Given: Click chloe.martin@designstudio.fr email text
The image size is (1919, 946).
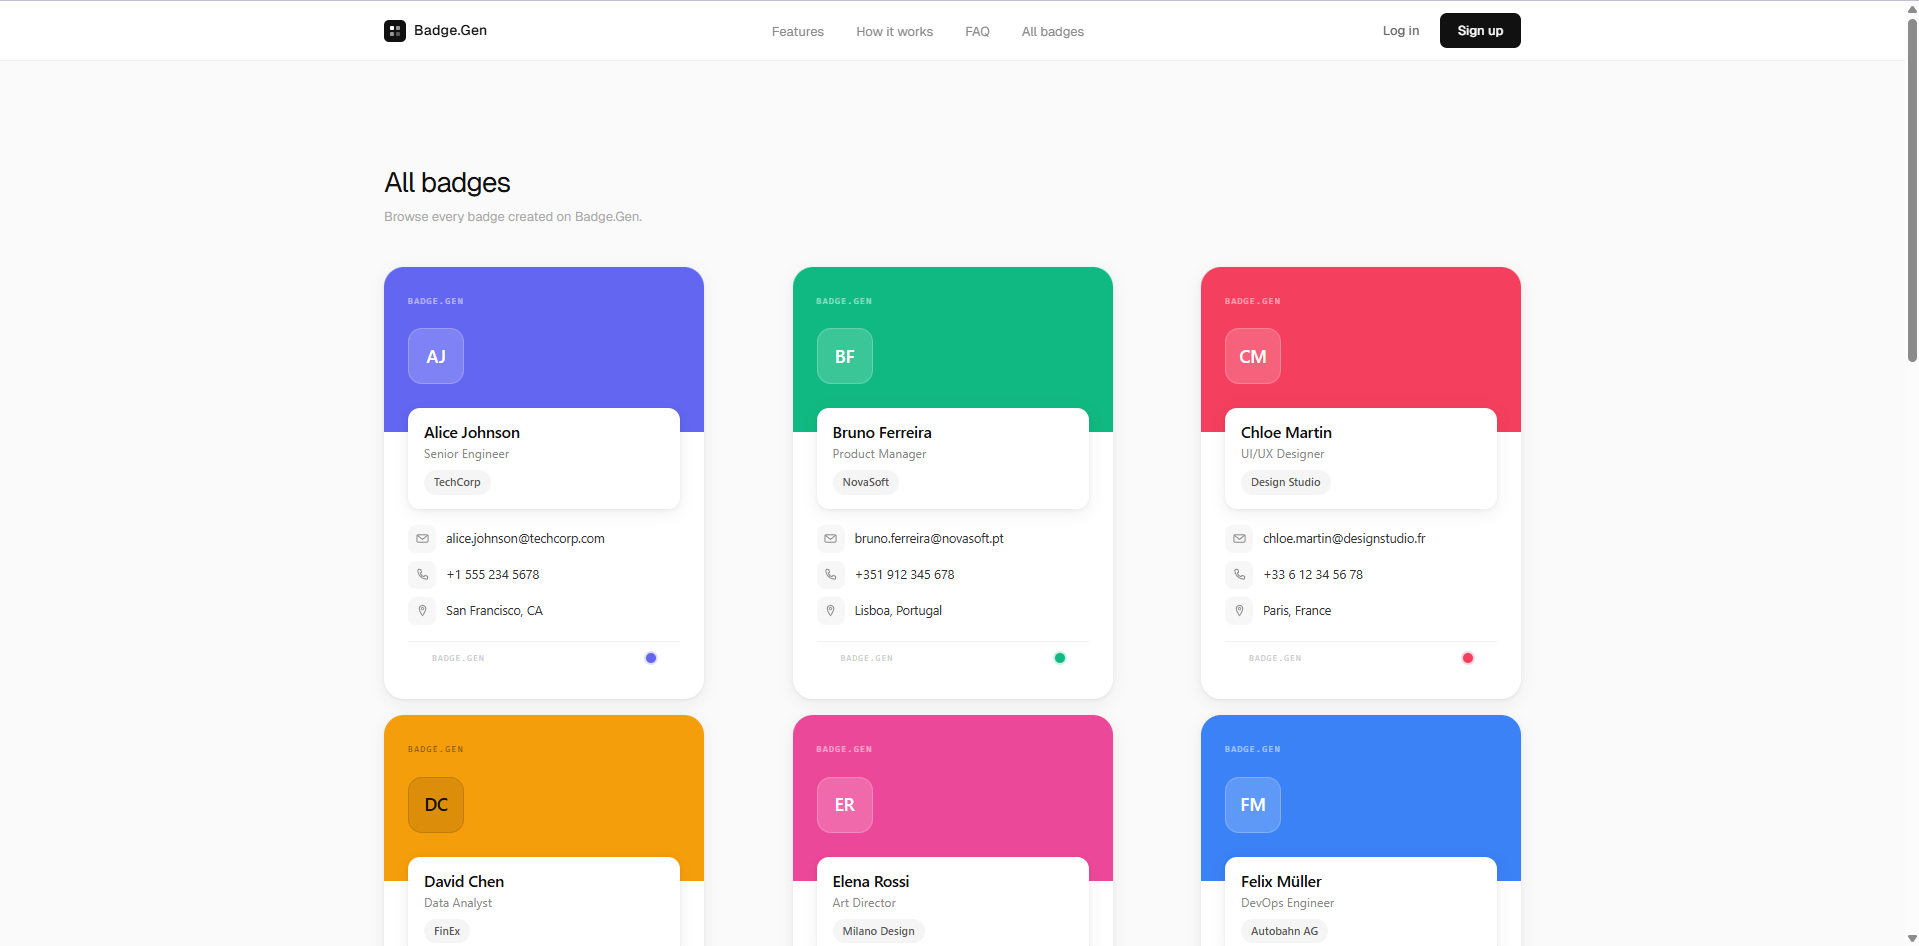Looking at the screenshot, I should (x=1344, y=539).
